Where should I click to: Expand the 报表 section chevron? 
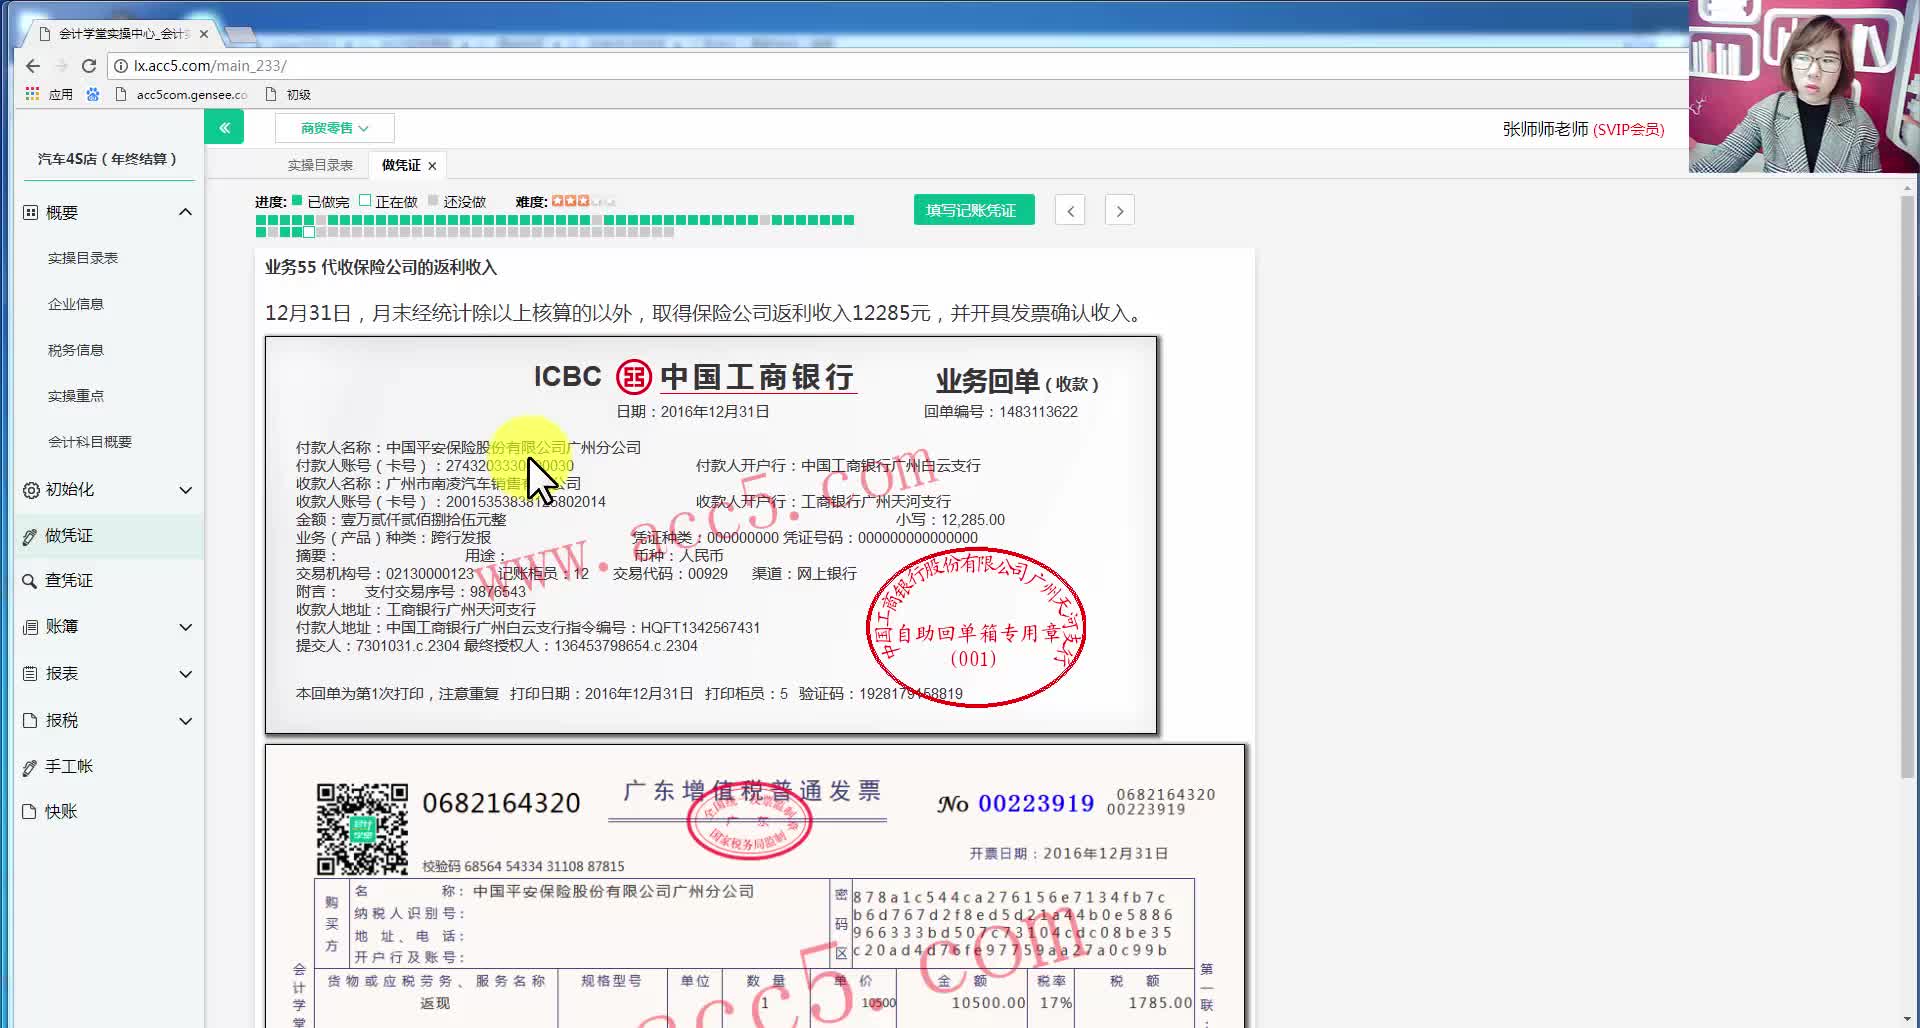tap(185, 674)
